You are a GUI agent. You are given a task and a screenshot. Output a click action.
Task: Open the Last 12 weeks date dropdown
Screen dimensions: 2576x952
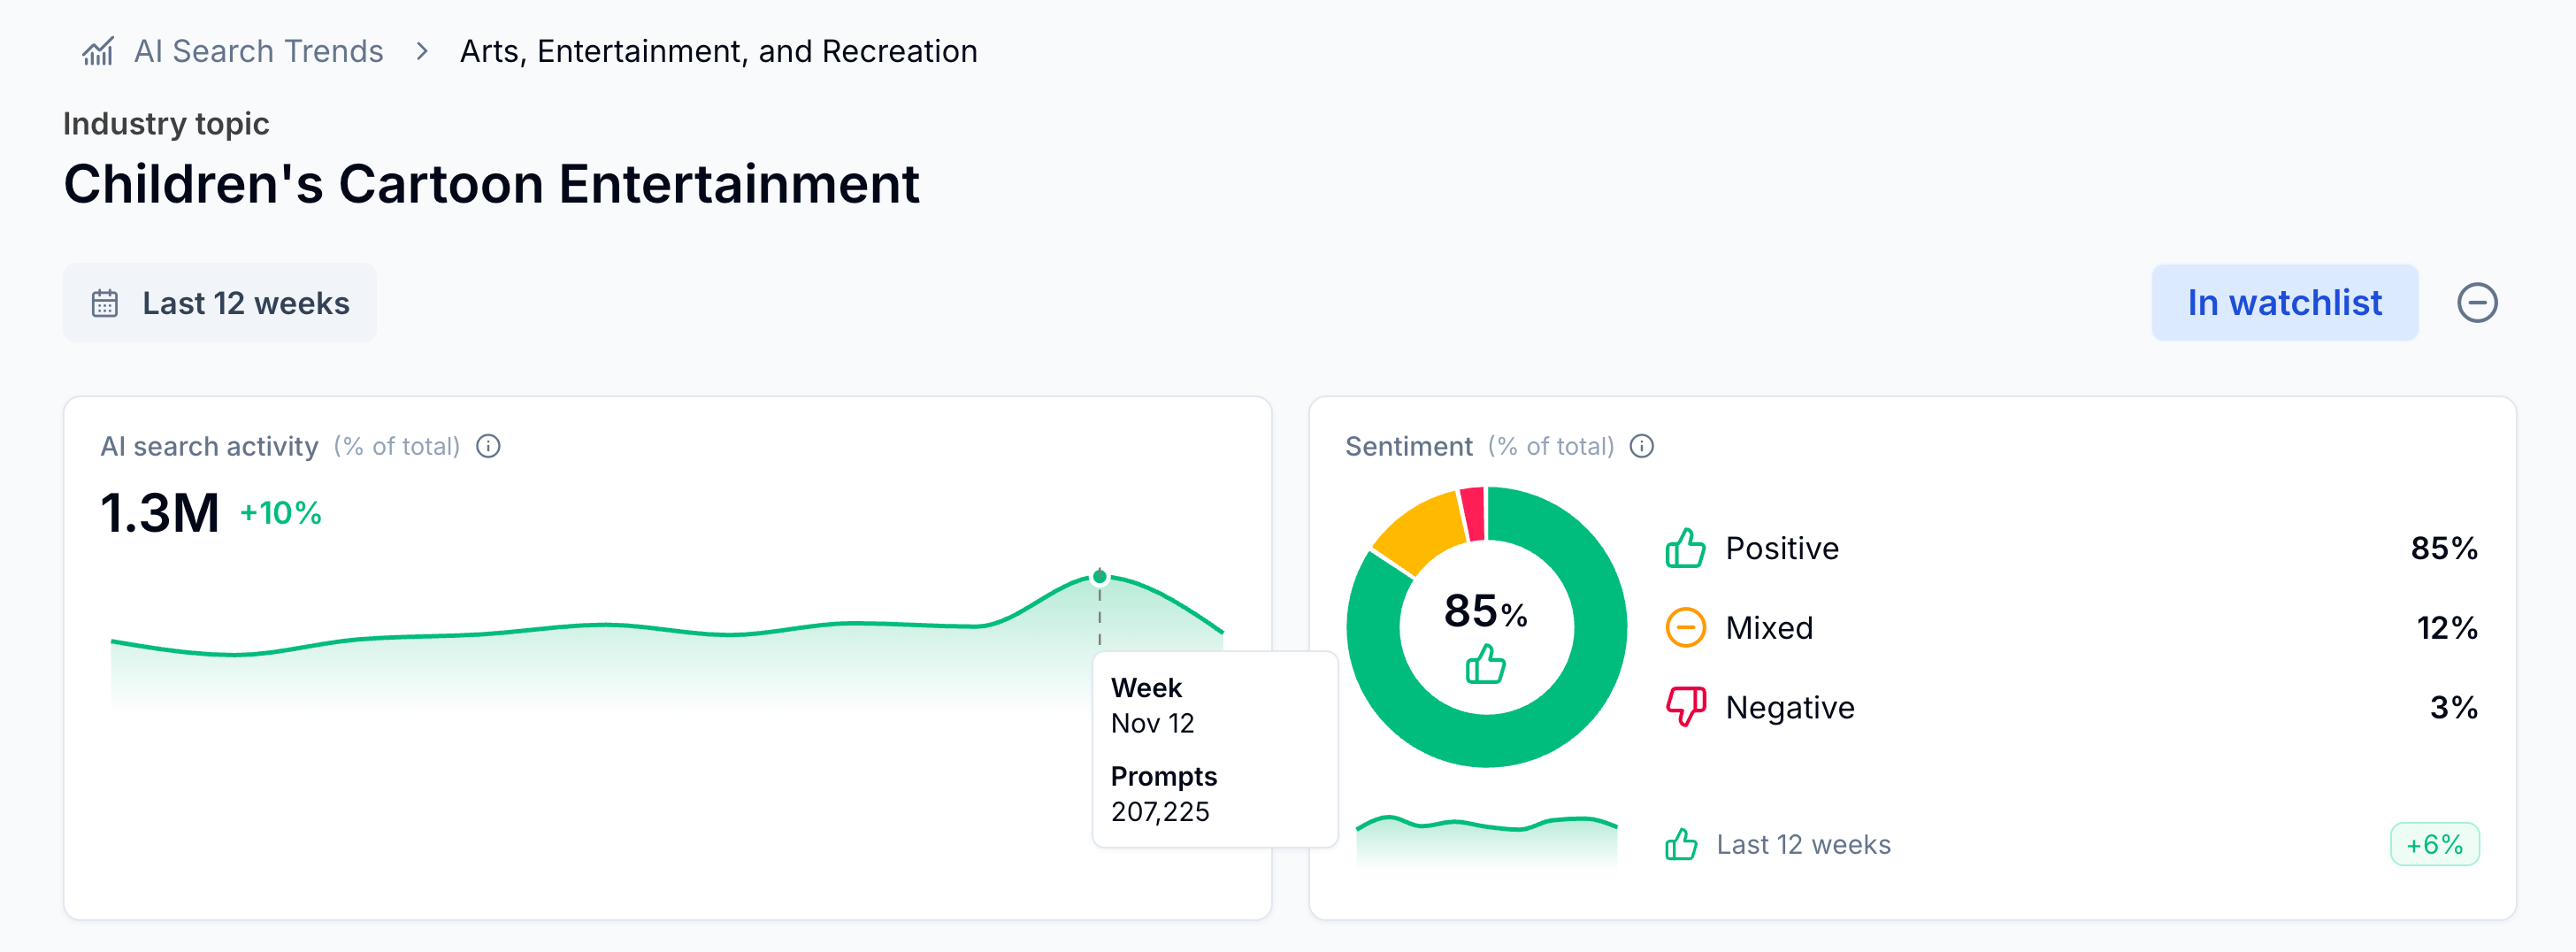[x=220, y=303]
